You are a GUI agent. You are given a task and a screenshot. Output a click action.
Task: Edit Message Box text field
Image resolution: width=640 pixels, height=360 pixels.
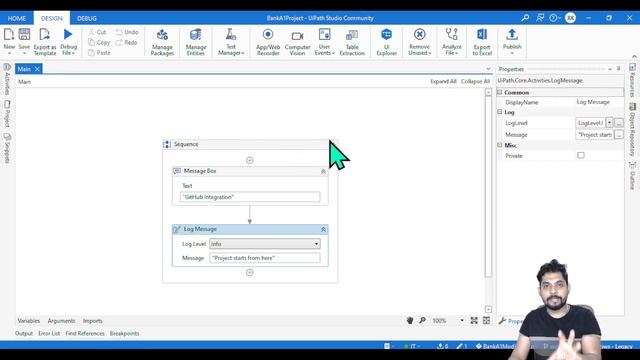(x=250, y=197)
